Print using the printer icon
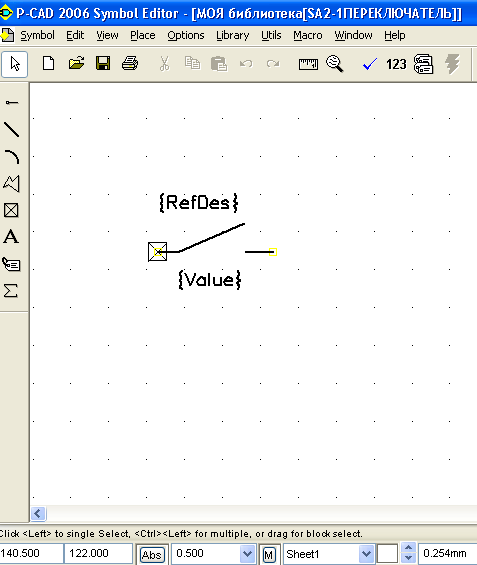This screenshot has width=477, height=565. tap(130, 63)
